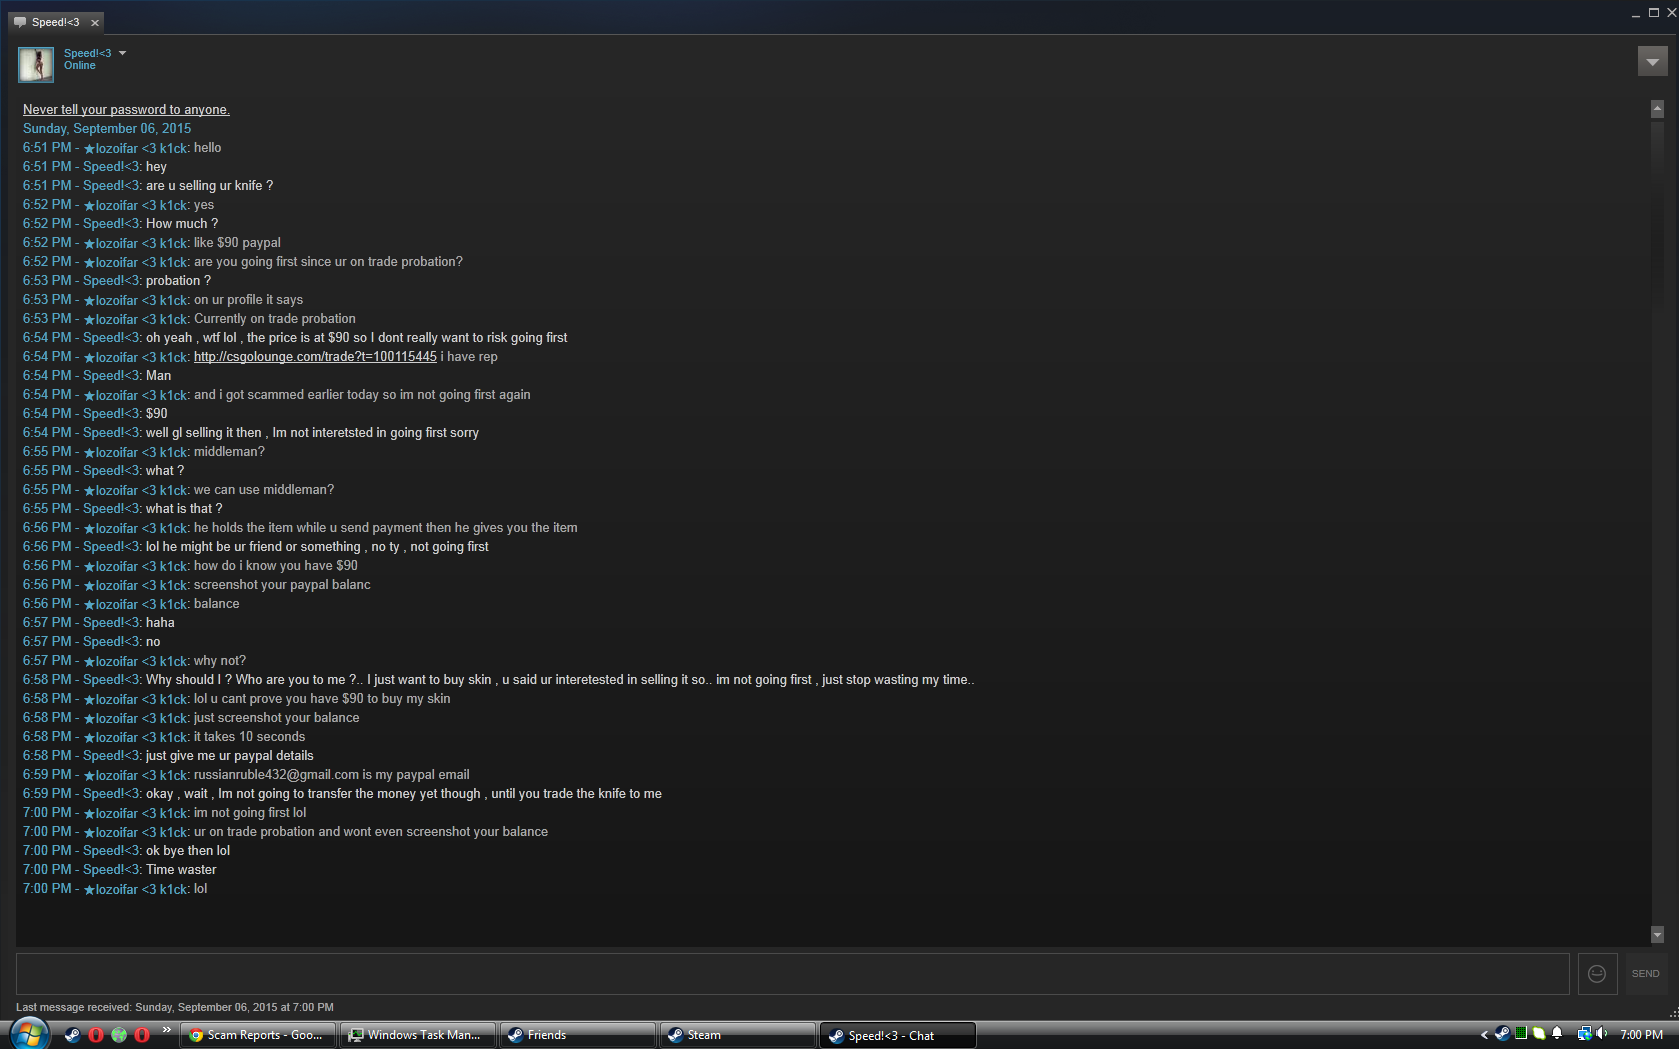The width and height of the screenshot is (1679, 1049).
Task: Click the chat scrollbar down arrow
Action: (1657, 935)
